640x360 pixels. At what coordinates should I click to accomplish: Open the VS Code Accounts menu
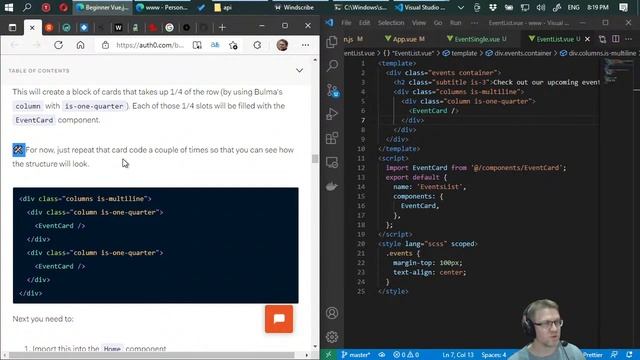(x=332, y=313)
